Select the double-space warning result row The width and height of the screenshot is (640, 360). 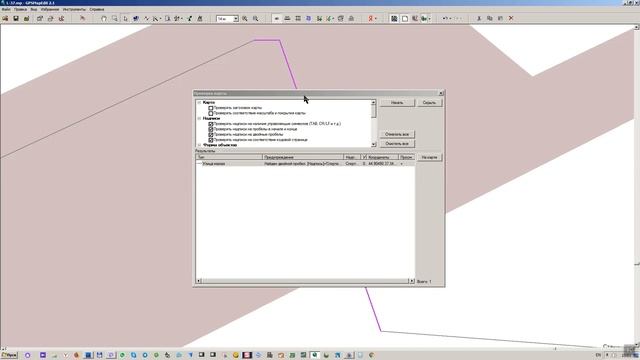tap(305, 163)
